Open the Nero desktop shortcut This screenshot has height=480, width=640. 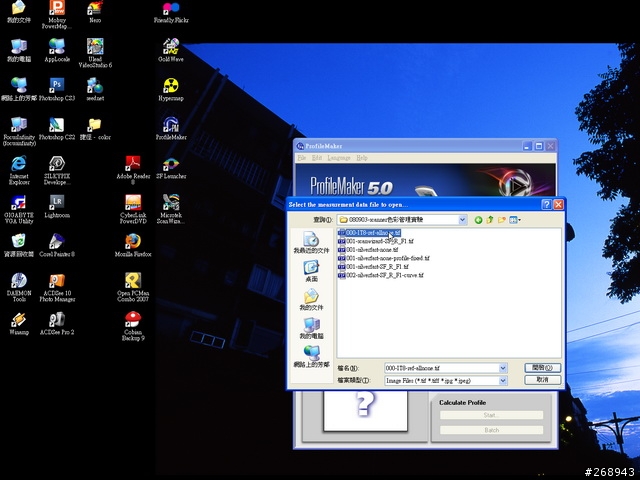point(95,12)
